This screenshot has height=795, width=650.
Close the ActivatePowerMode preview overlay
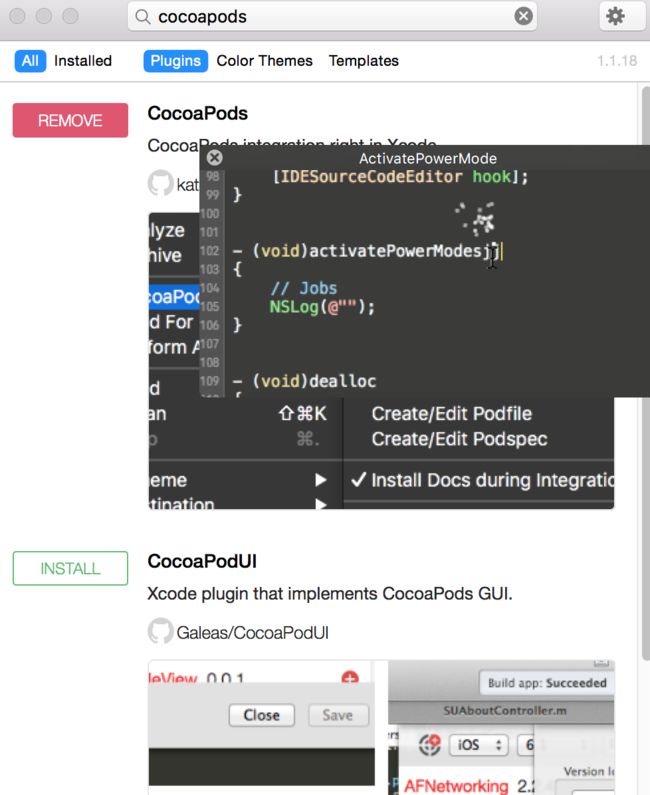coord(214,158)
